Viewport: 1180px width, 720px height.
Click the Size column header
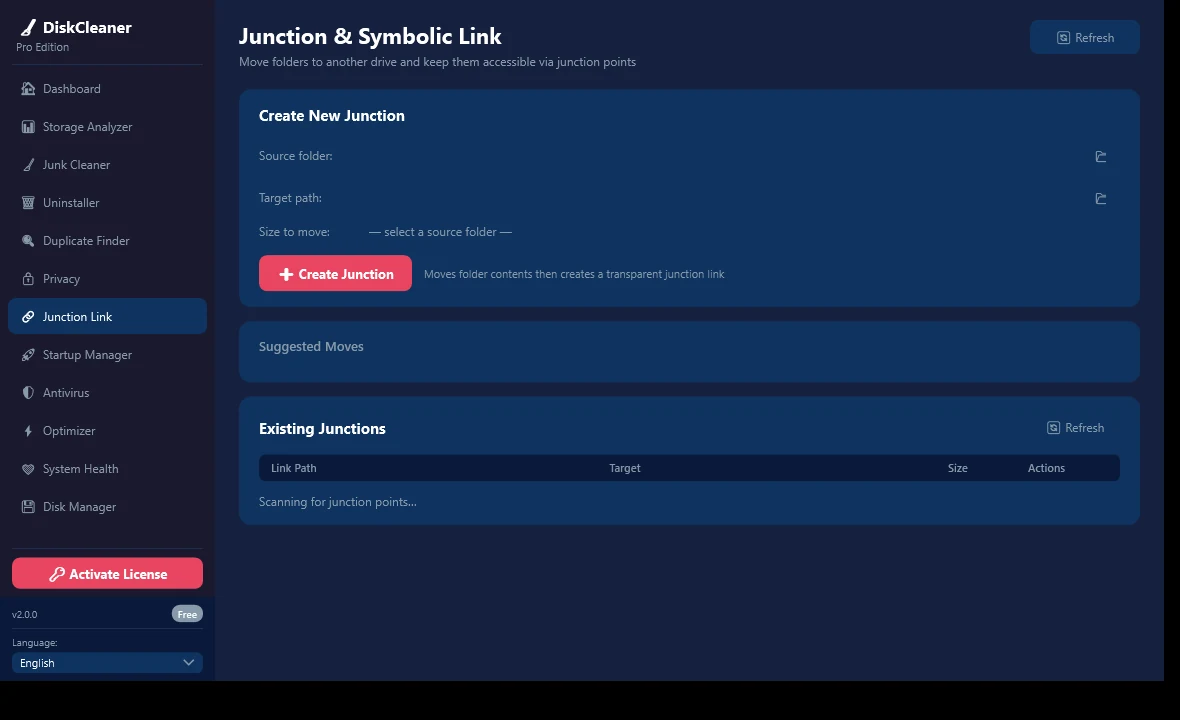pos(957,468)
